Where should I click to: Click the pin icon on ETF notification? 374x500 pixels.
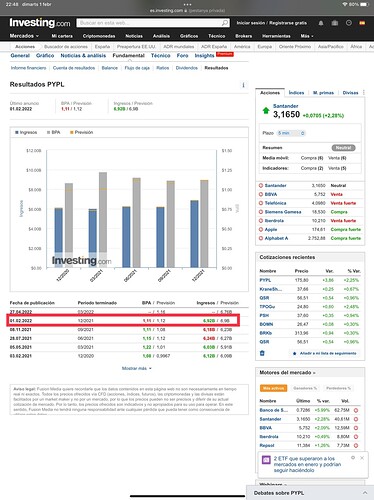click(353, 458)
